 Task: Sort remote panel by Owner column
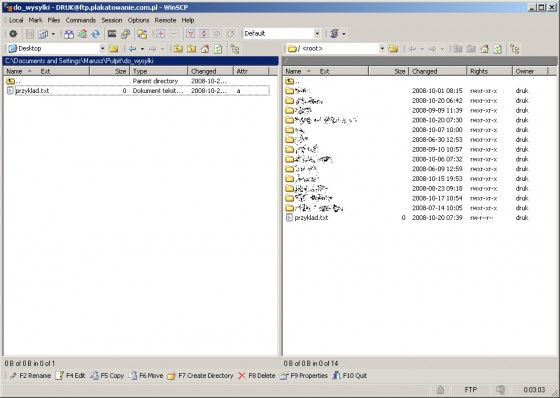pos(530,71)
